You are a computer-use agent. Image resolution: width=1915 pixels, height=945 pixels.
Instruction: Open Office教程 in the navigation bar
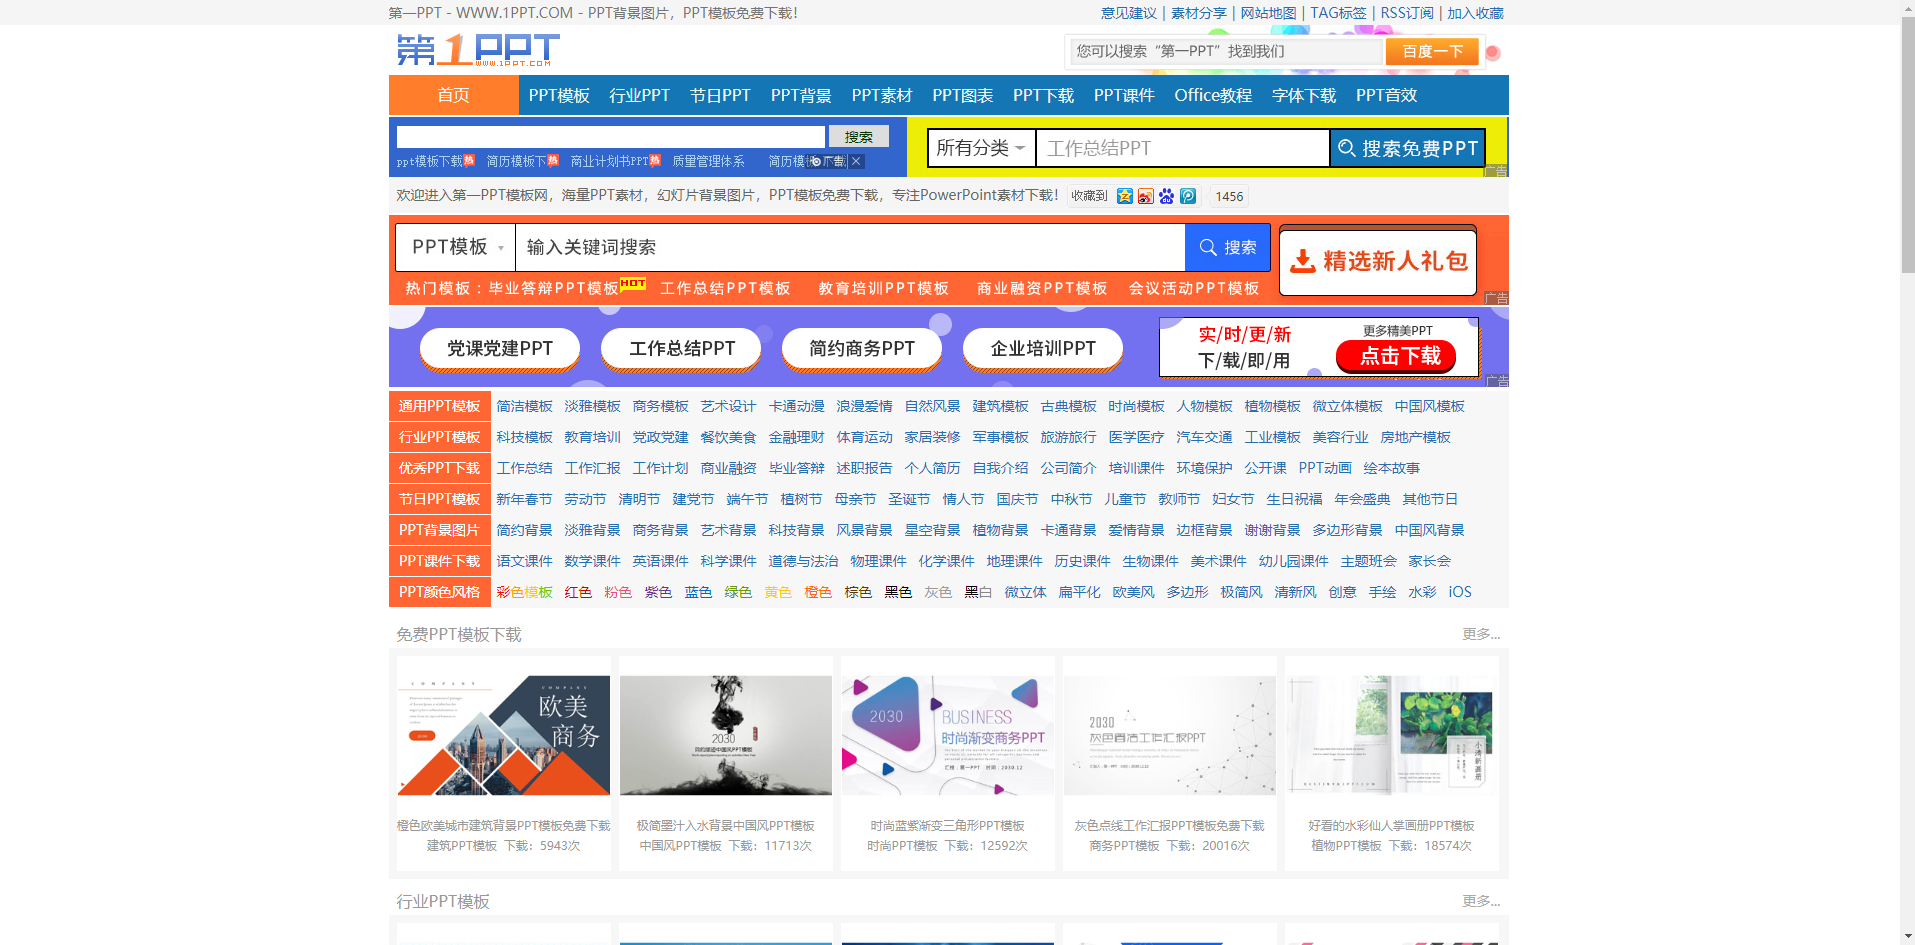pos(1213,95)
